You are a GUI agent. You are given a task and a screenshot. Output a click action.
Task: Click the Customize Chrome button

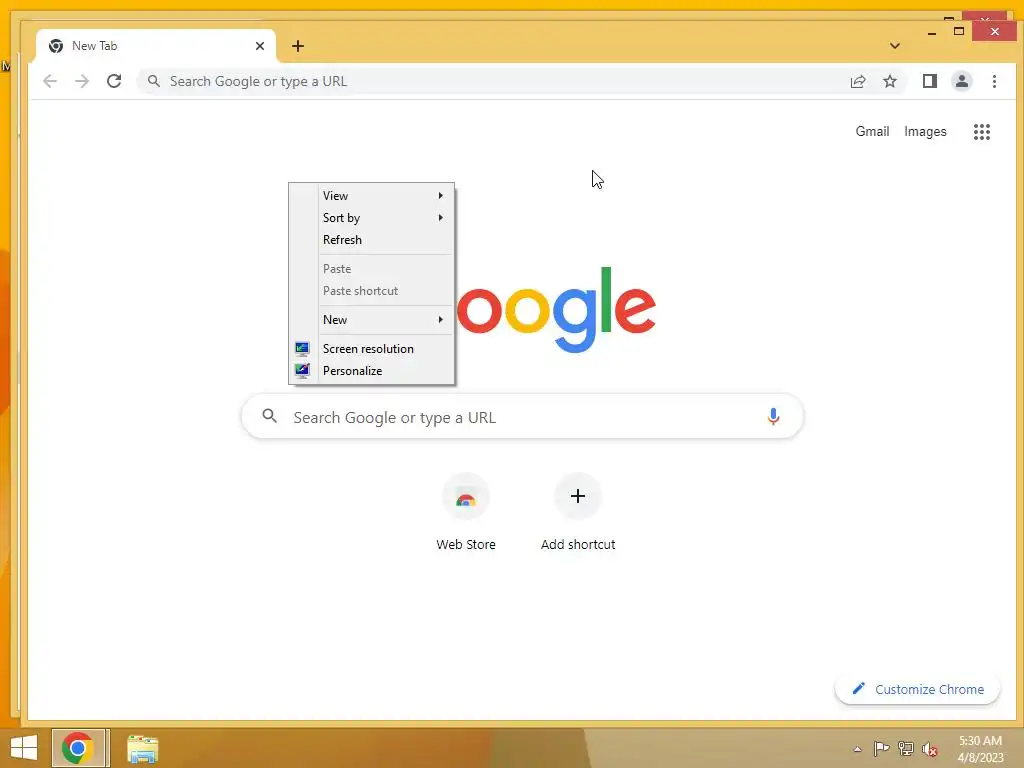pyautogui.click(x=918, y=689)
